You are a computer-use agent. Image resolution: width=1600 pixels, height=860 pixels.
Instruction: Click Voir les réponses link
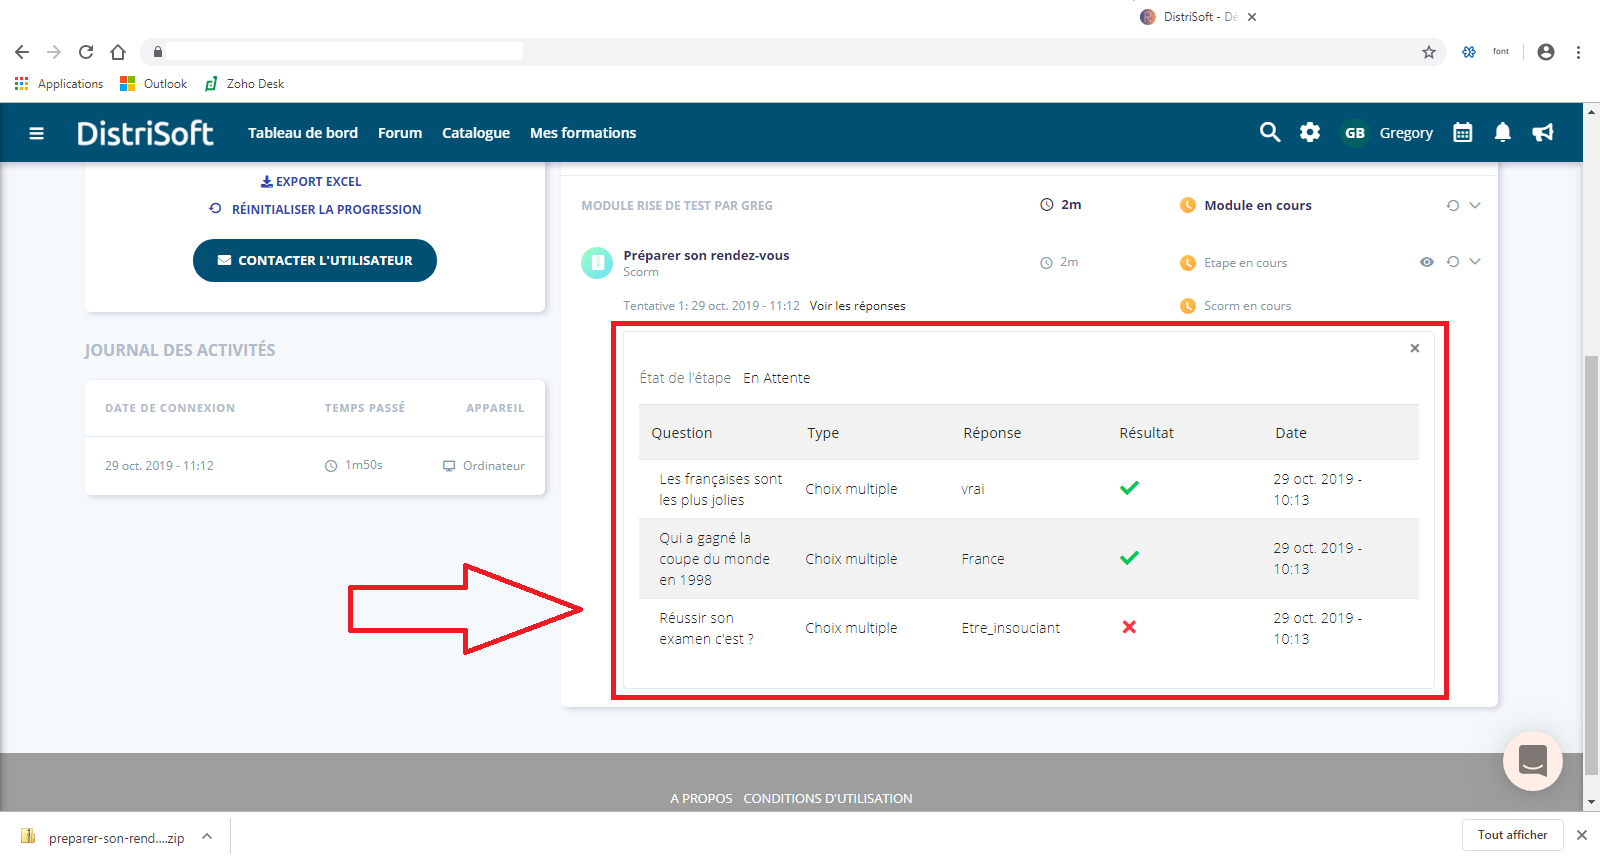(858, 306)
